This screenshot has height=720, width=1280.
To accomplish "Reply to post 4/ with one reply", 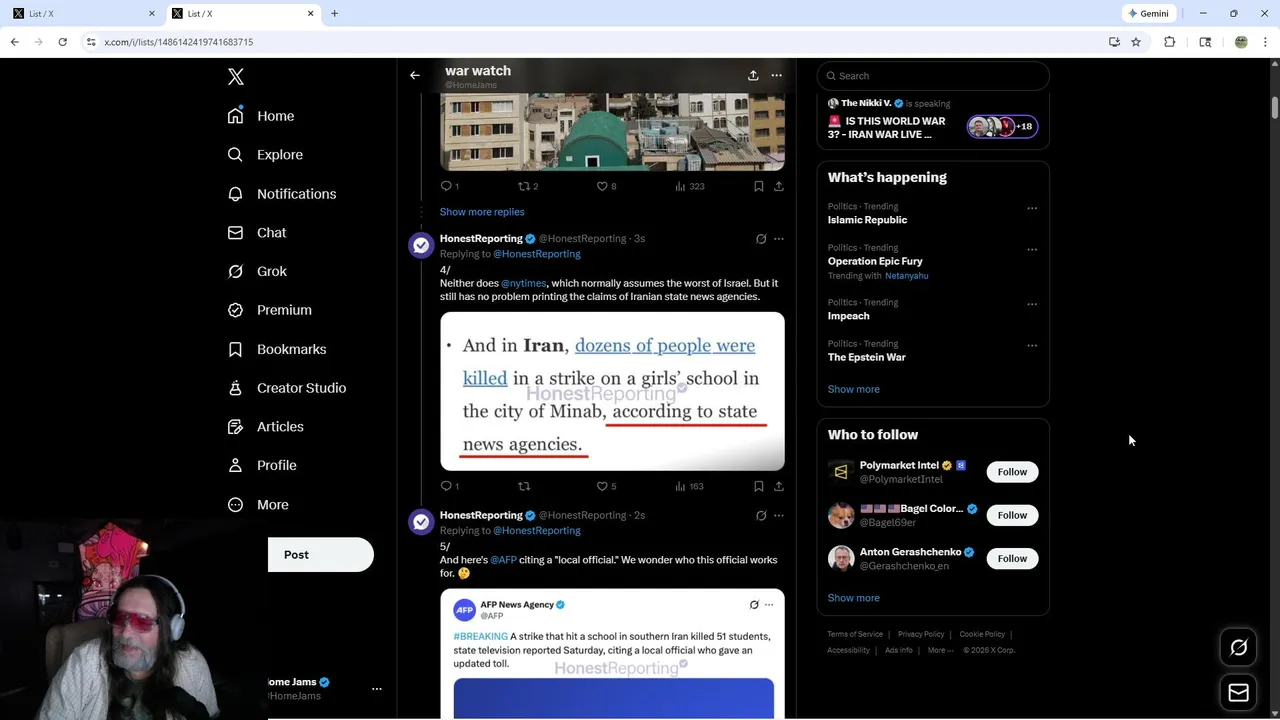I will [x=449, y=486].
